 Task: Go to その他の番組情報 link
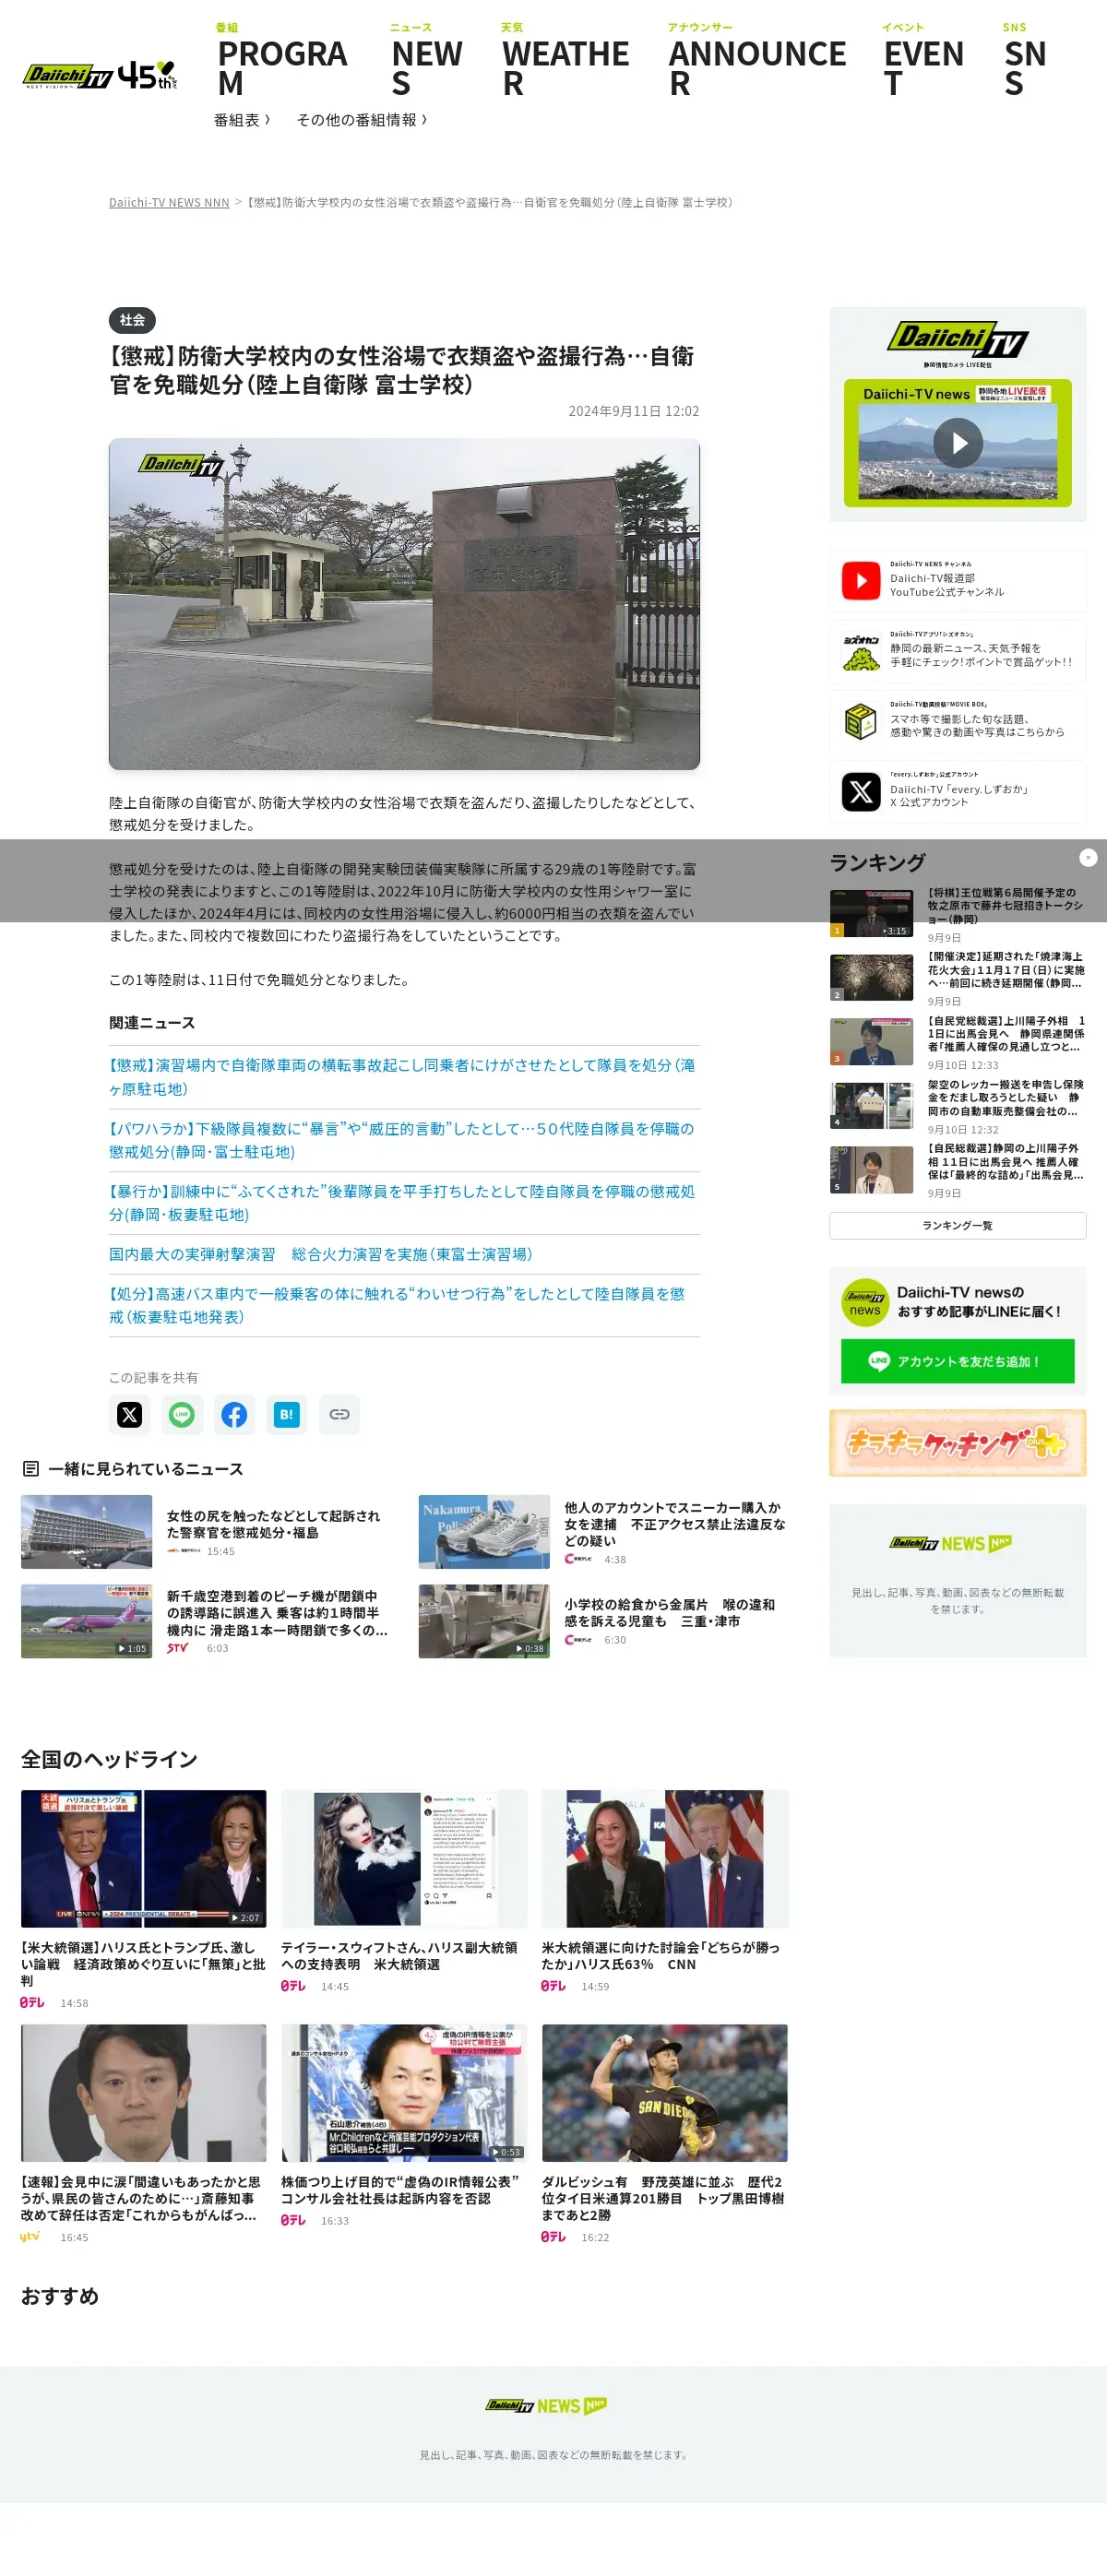point(362,120)
